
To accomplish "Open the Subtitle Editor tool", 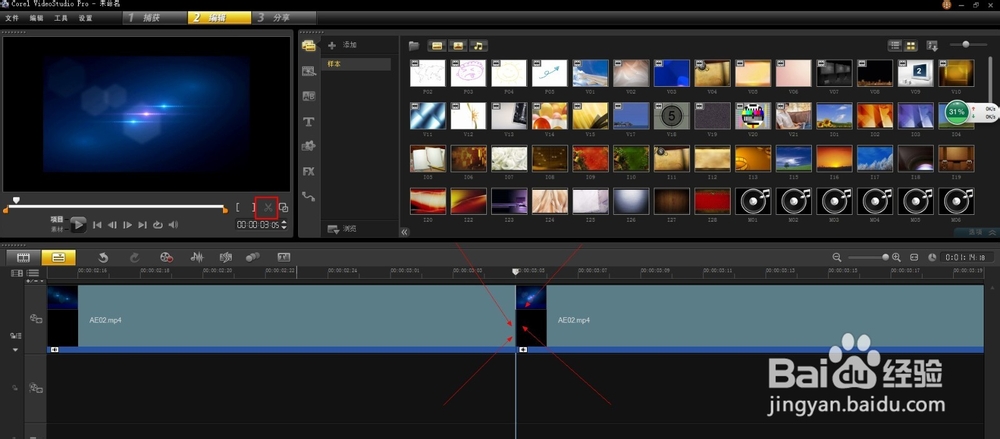I will pos(284,257).
